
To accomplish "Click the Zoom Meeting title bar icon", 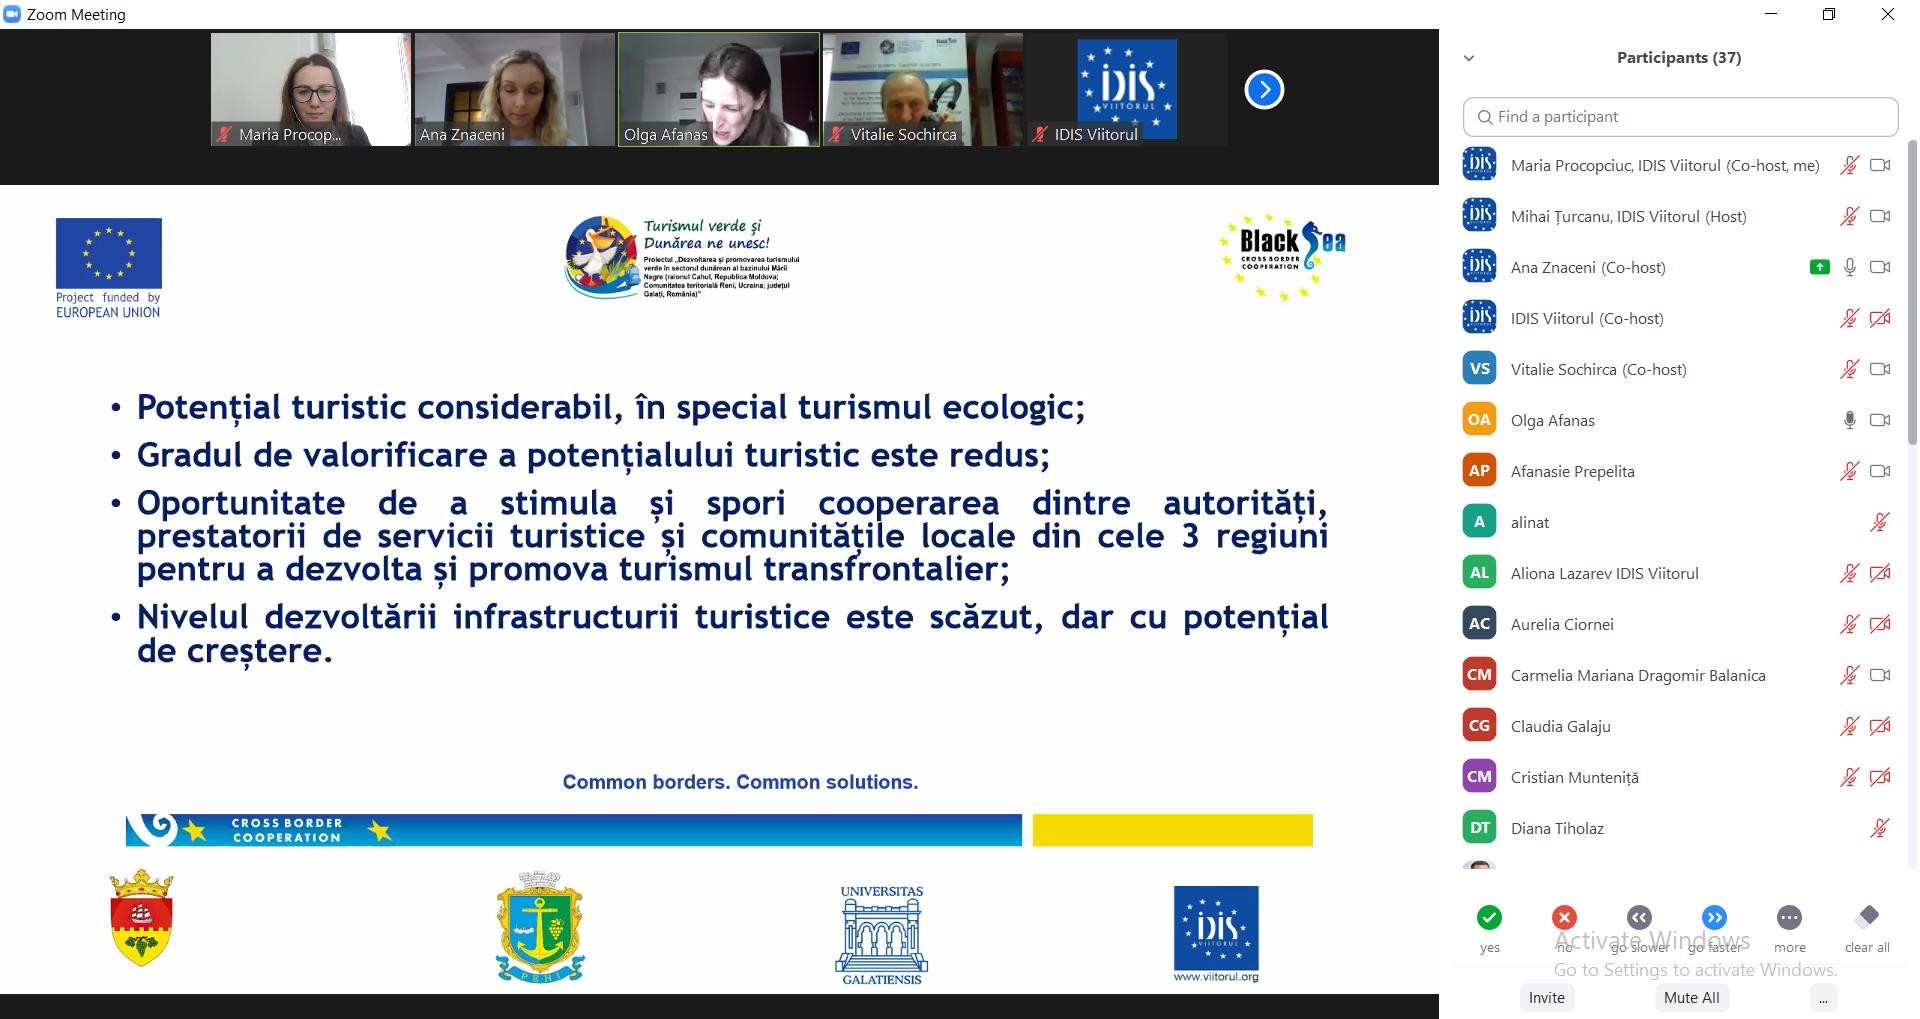I will [x=13, y=14].
